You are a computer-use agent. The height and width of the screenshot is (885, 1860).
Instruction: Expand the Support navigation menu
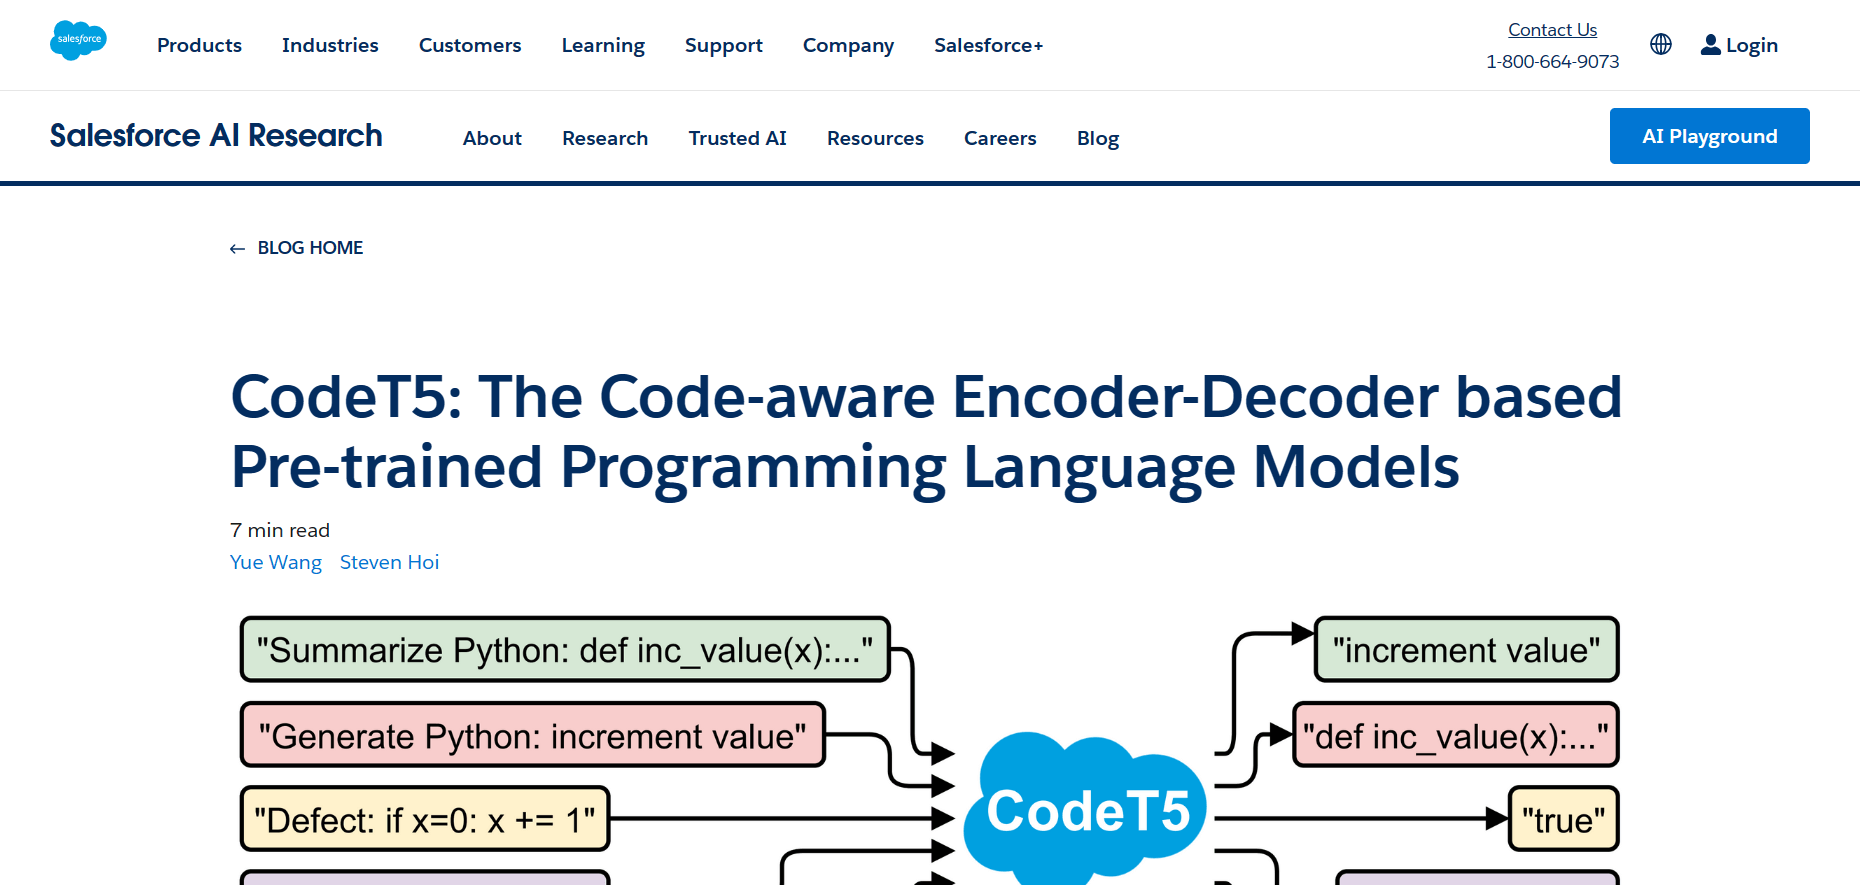[x=724, y=46]
